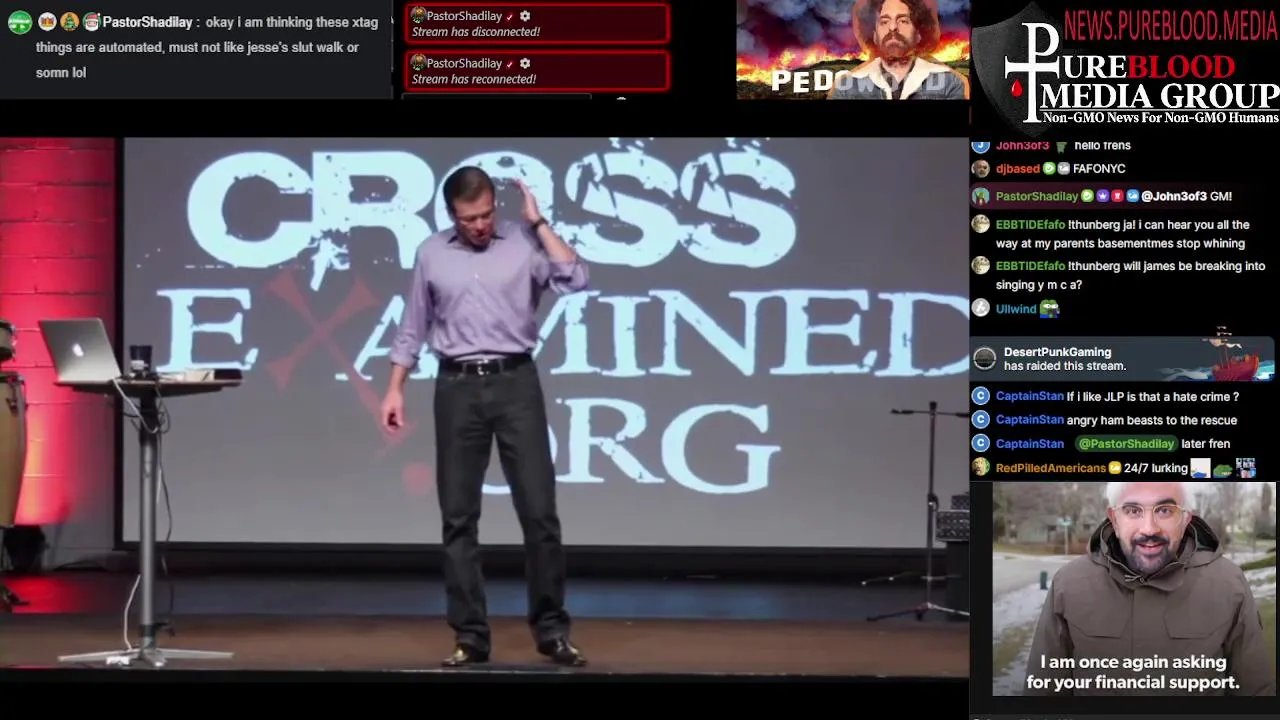Click Ullwind's avatar in the chat

pyautogui.click(x=981, y=309)
